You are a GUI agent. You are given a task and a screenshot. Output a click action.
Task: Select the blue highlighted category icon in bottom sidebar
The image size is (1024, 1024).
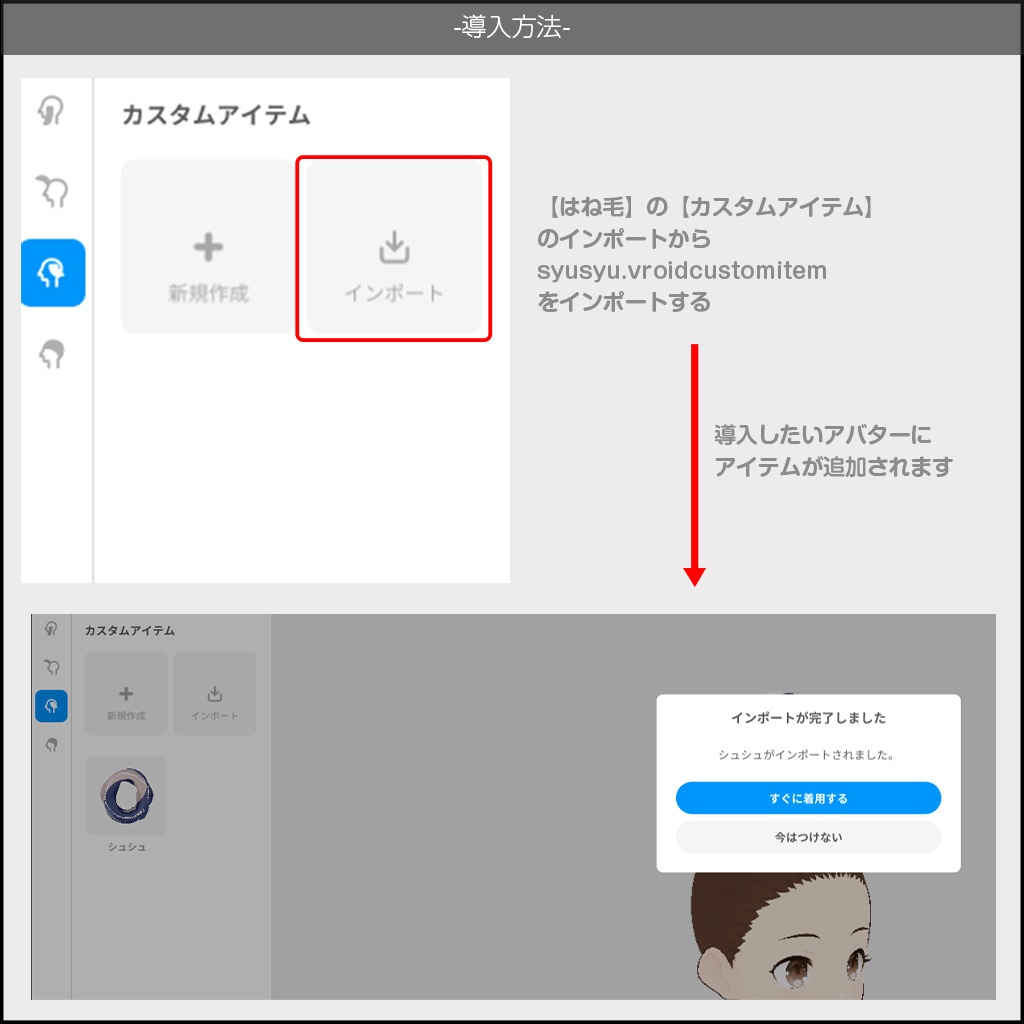[x=51, y=705]
